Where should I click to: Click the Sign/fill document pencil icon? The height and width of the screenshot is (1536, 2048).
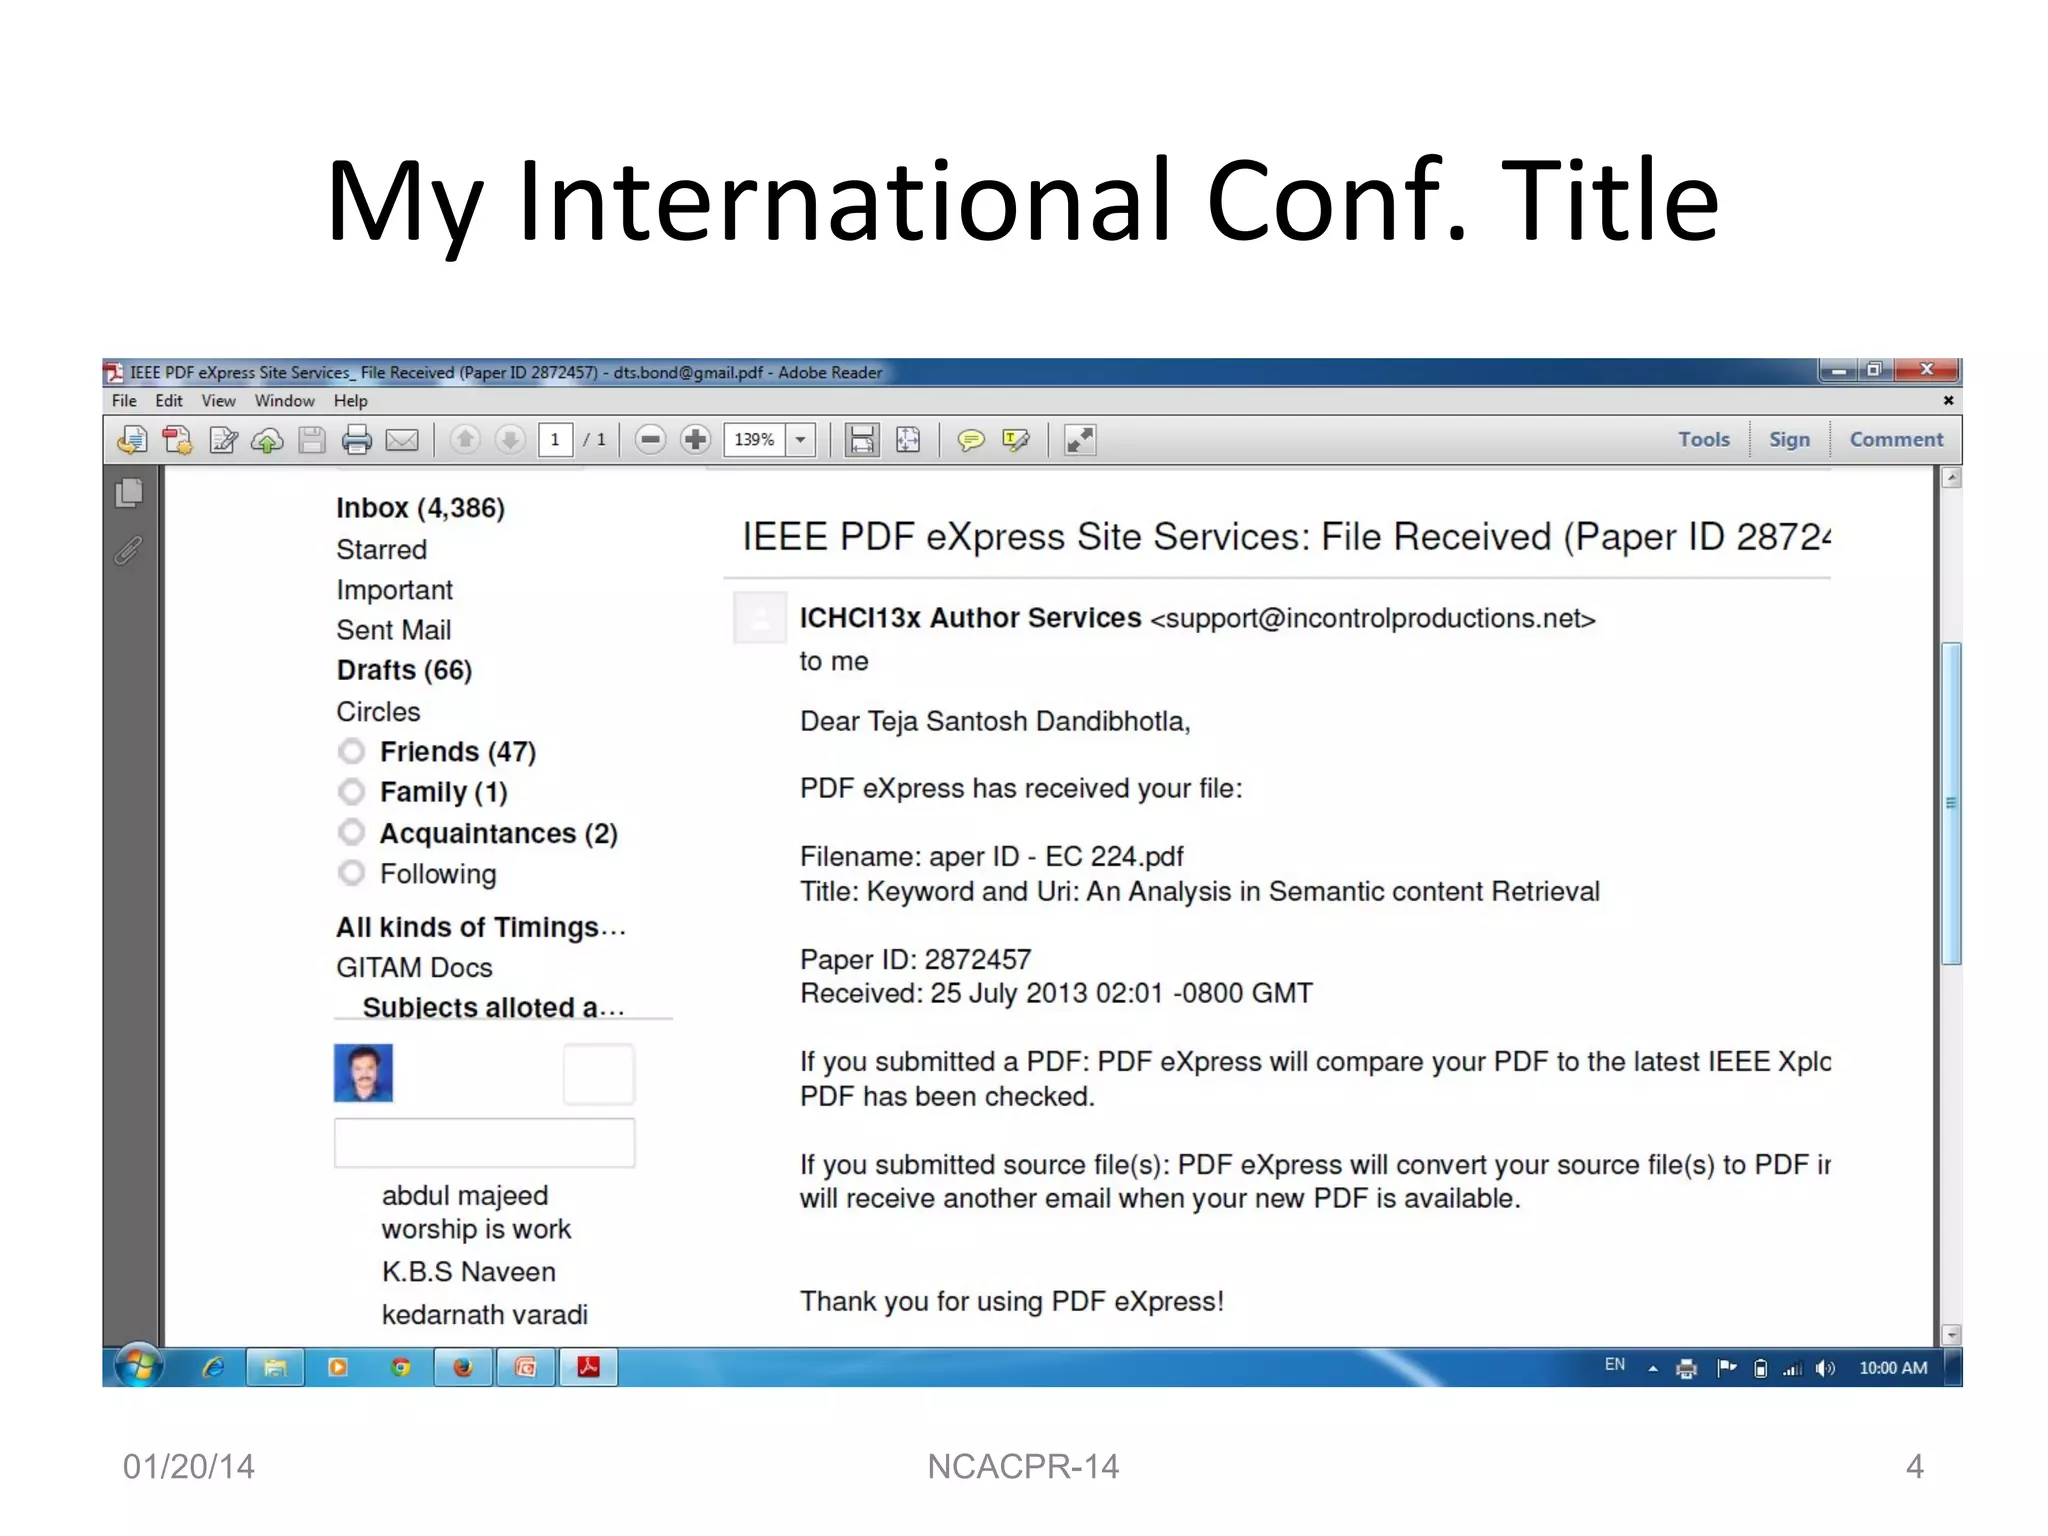point(222,440)
